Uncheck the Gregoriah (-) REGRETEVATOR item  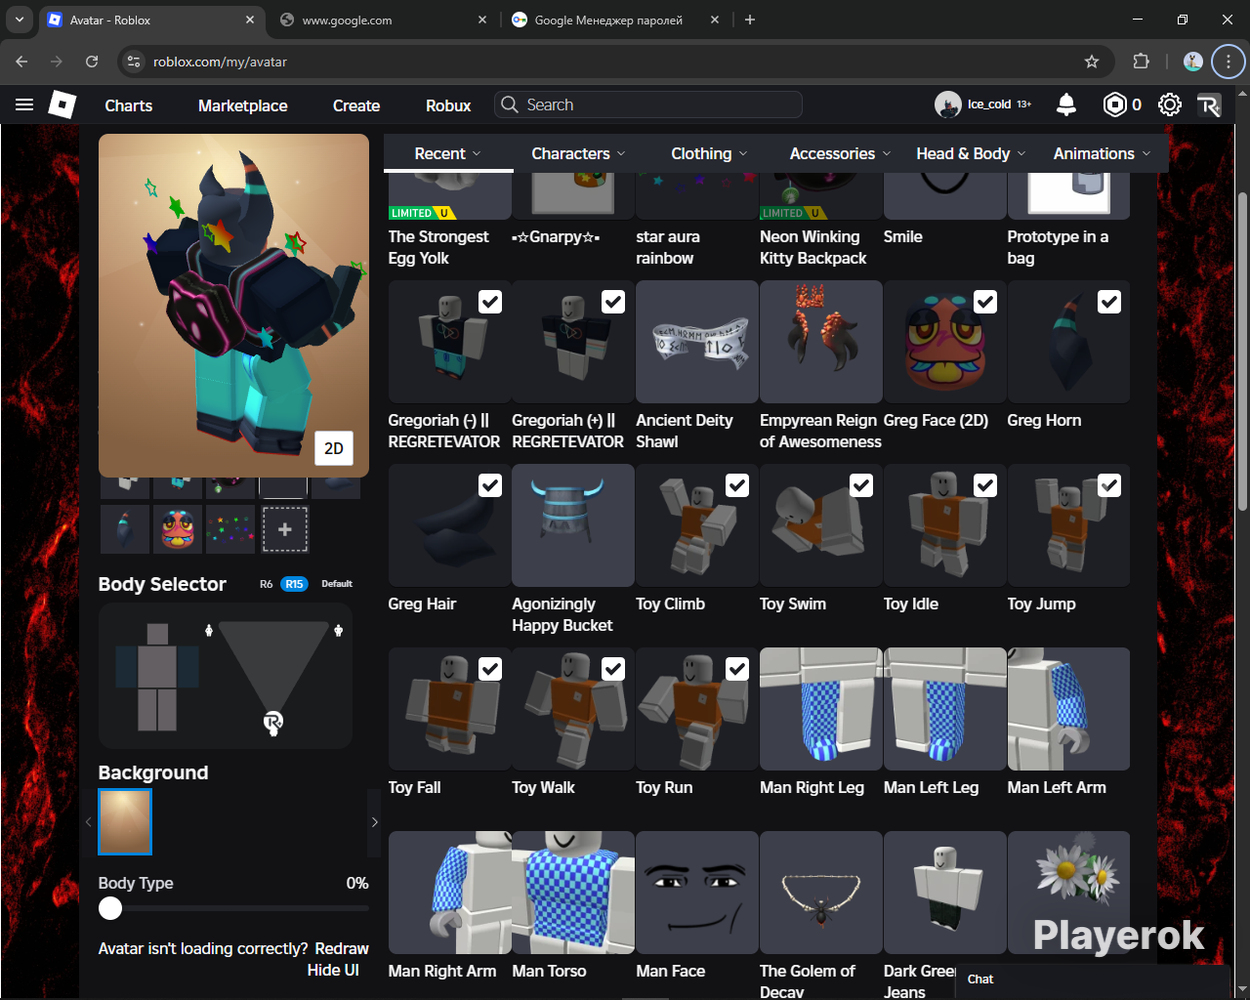pos(490,302)
